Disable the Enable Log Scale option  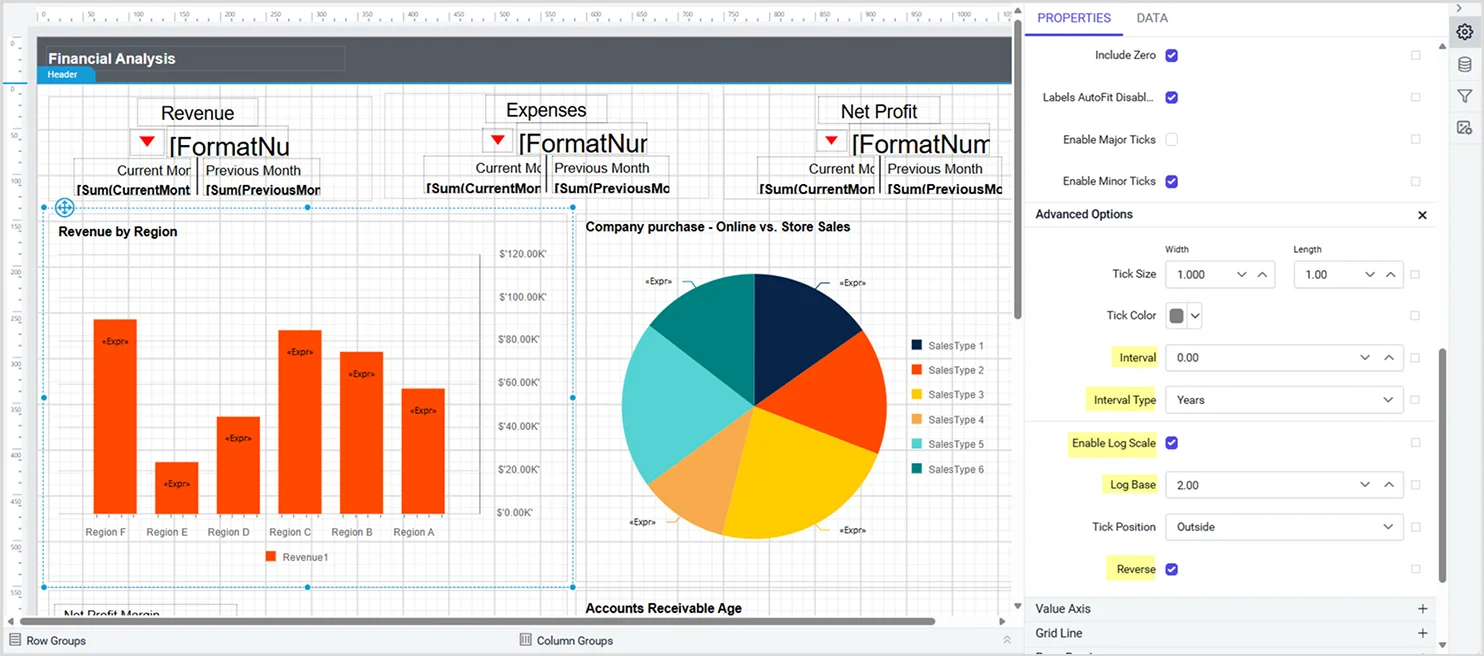point(1172,443)
